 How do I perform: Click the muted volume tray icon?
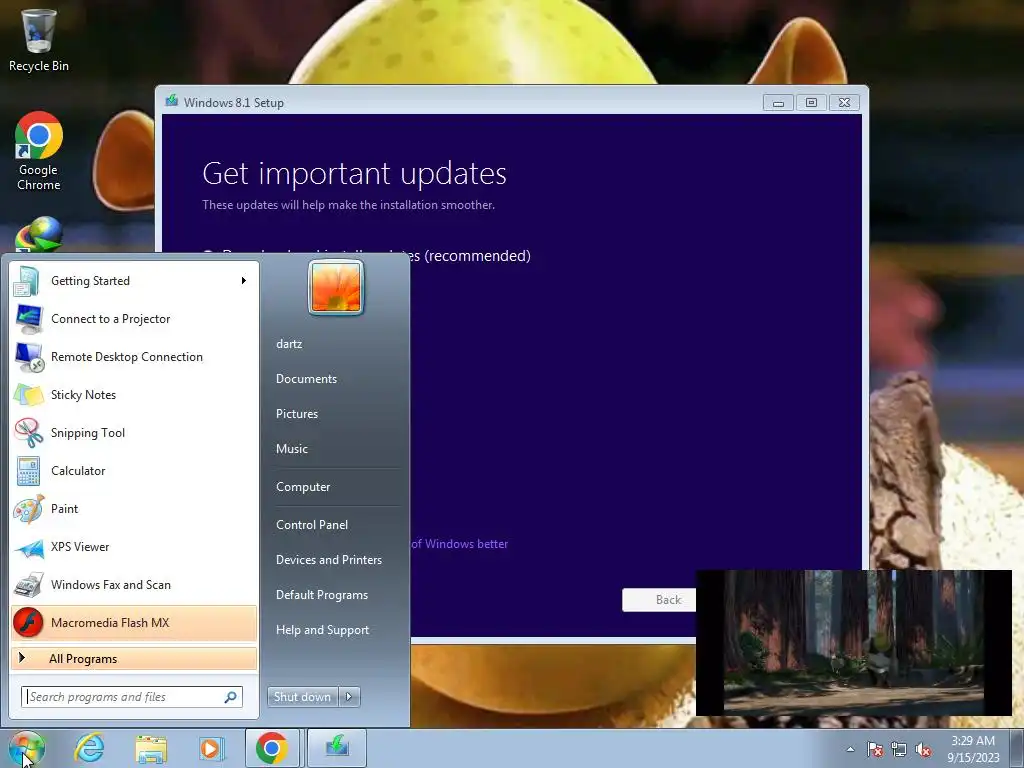(923, 749)
